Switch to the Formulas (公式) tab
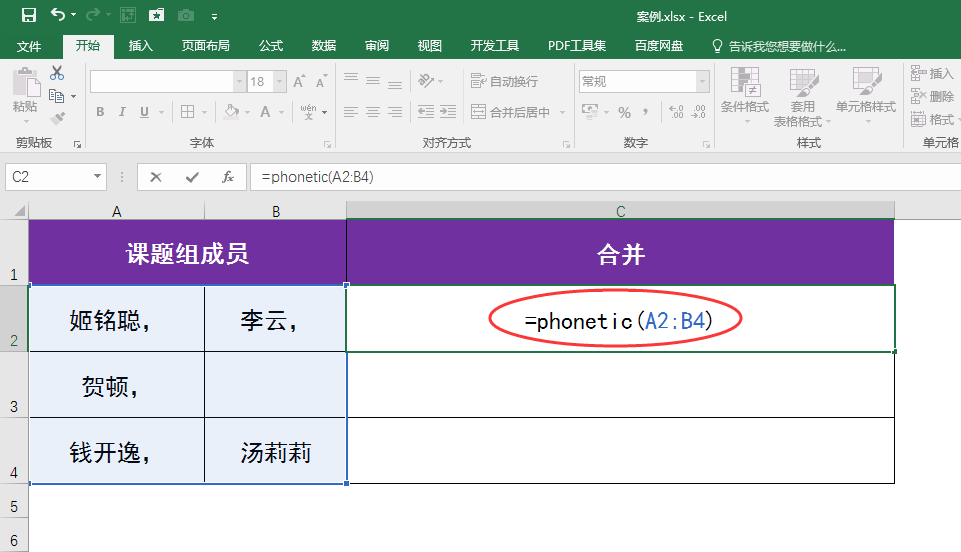 pyautogui.click(x=270, y=46)
